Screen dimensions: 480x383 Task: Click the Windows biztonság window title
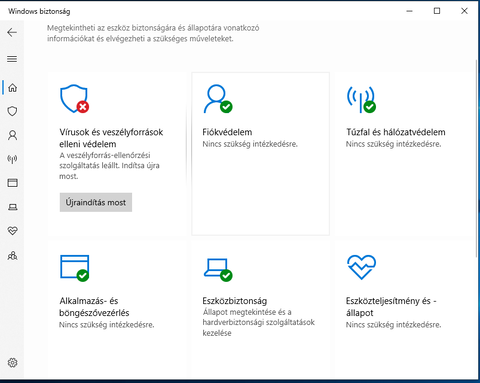pyautogui.click(x=39, y=11)
